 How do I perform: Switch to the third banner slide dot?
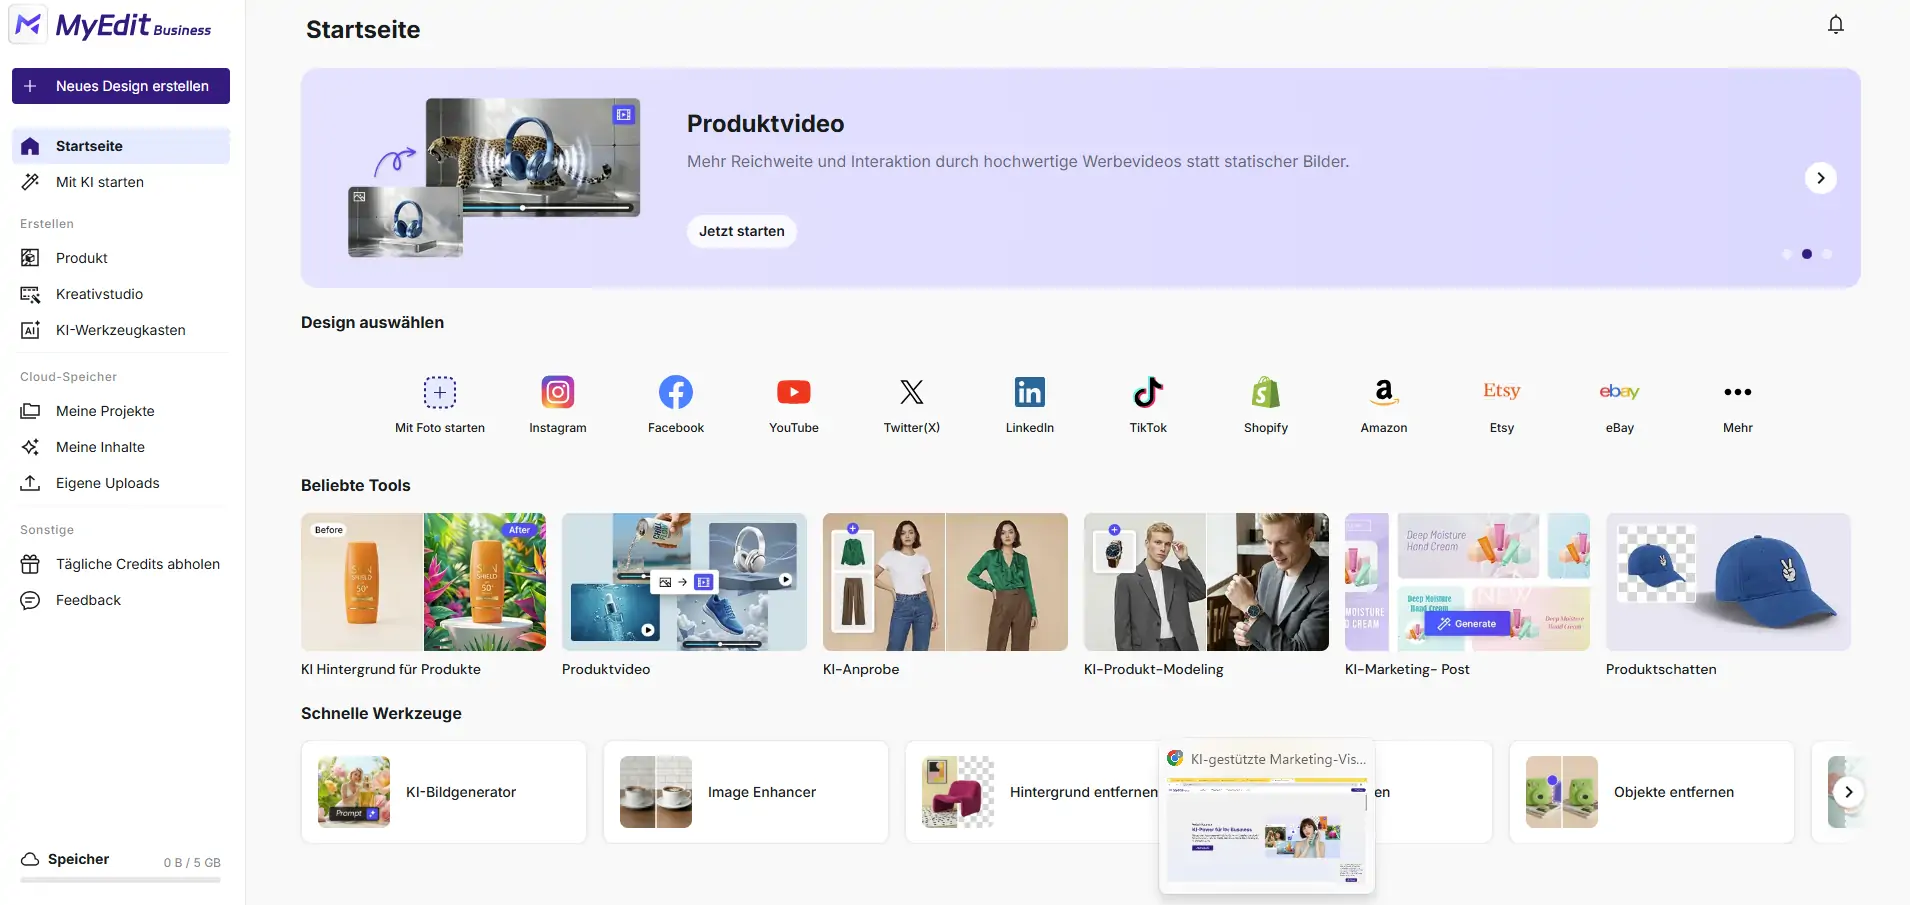click(1827, 254)
